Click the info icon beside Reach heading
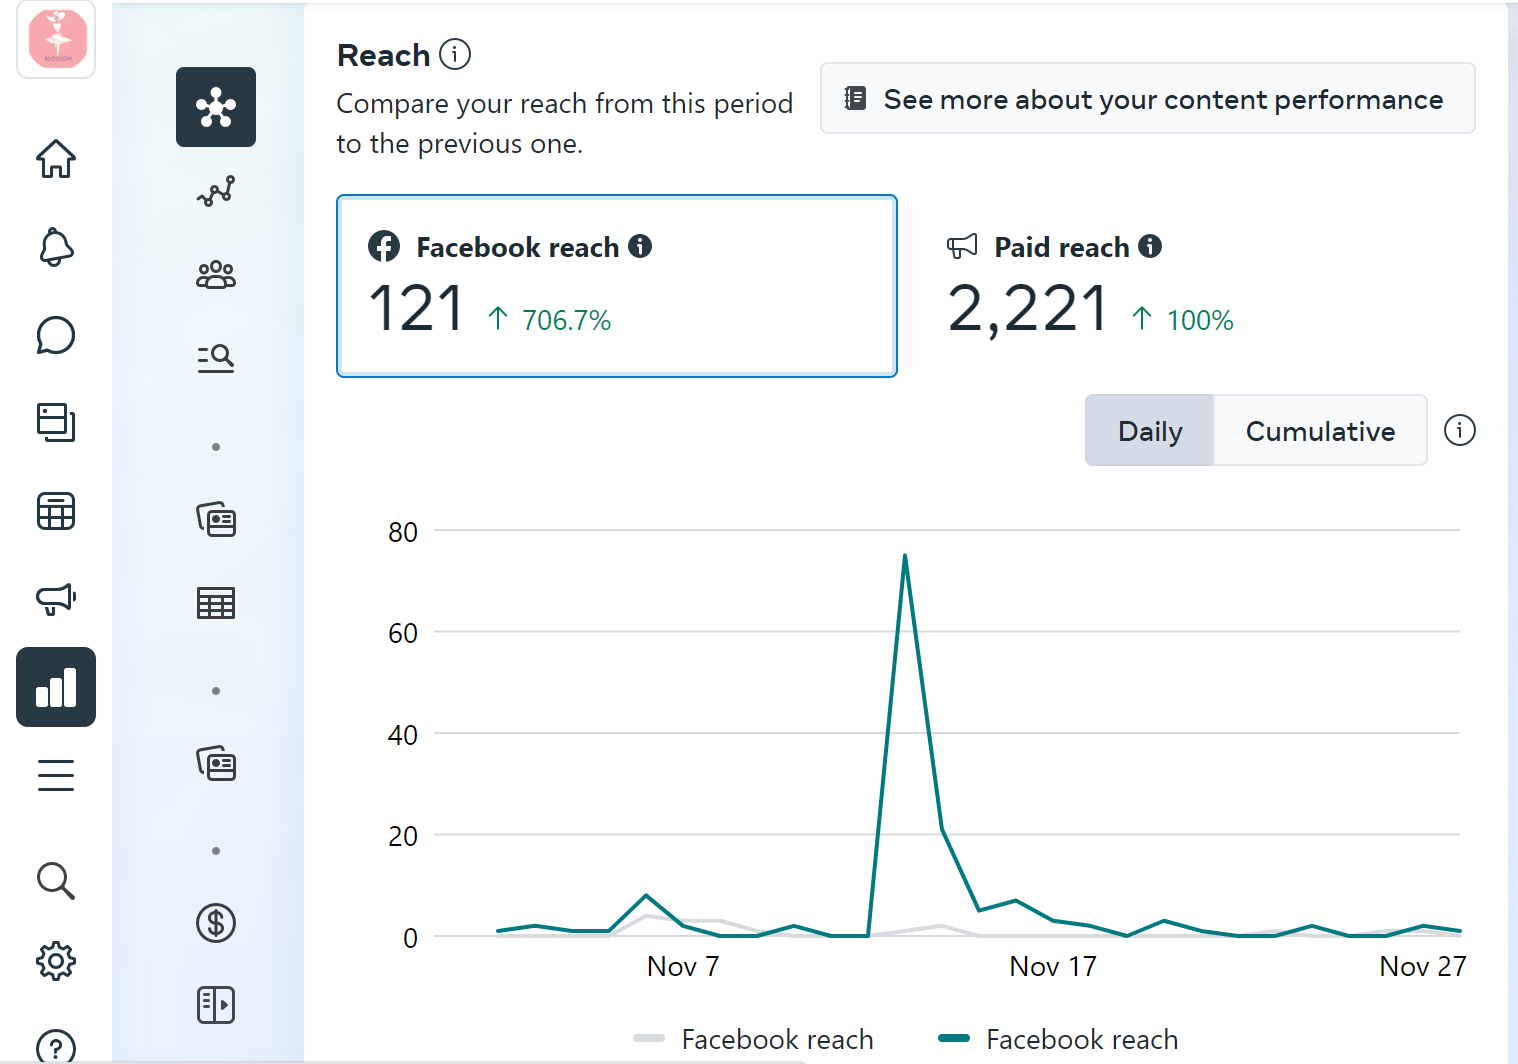 click(455, 54)
